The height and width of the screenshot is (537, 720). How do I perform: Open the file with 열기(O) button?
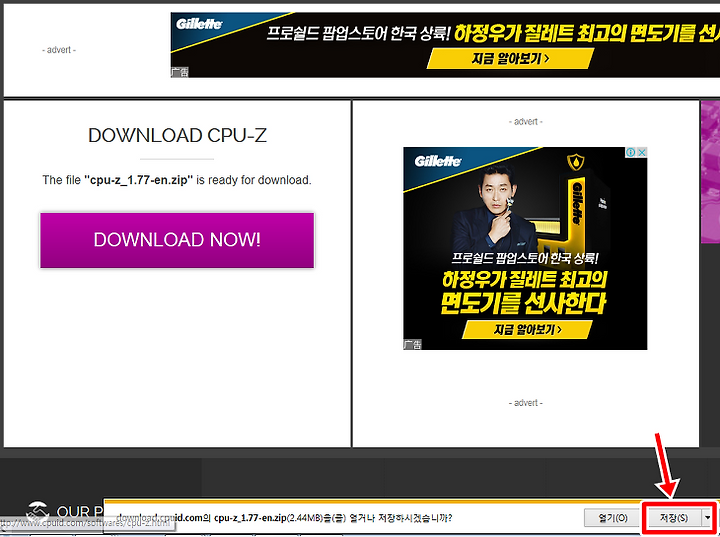[613, 518]
